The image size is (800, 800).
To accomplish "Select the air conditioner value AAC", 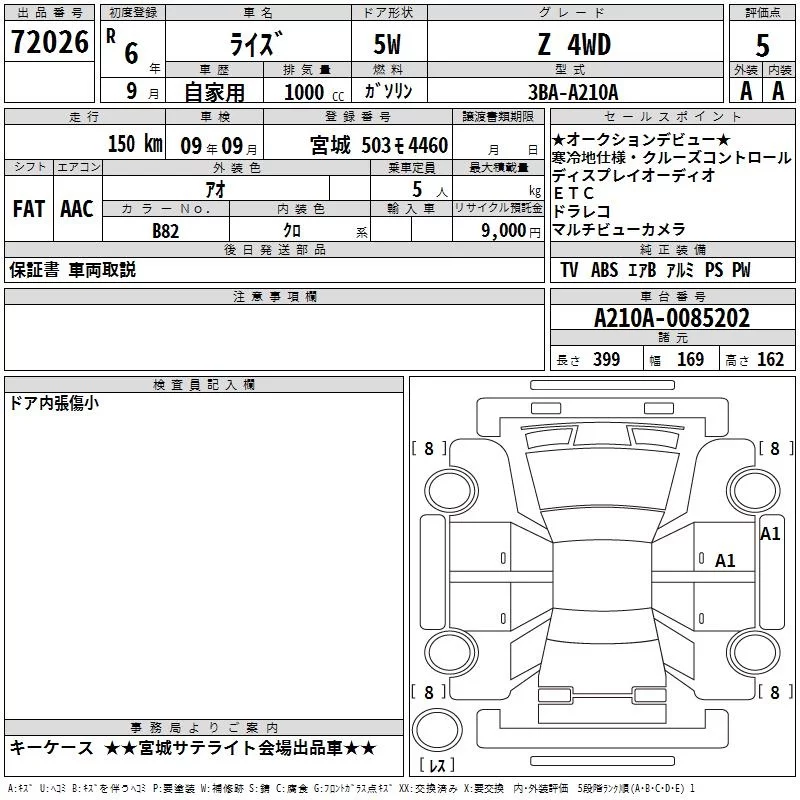I will click(77, 209).
